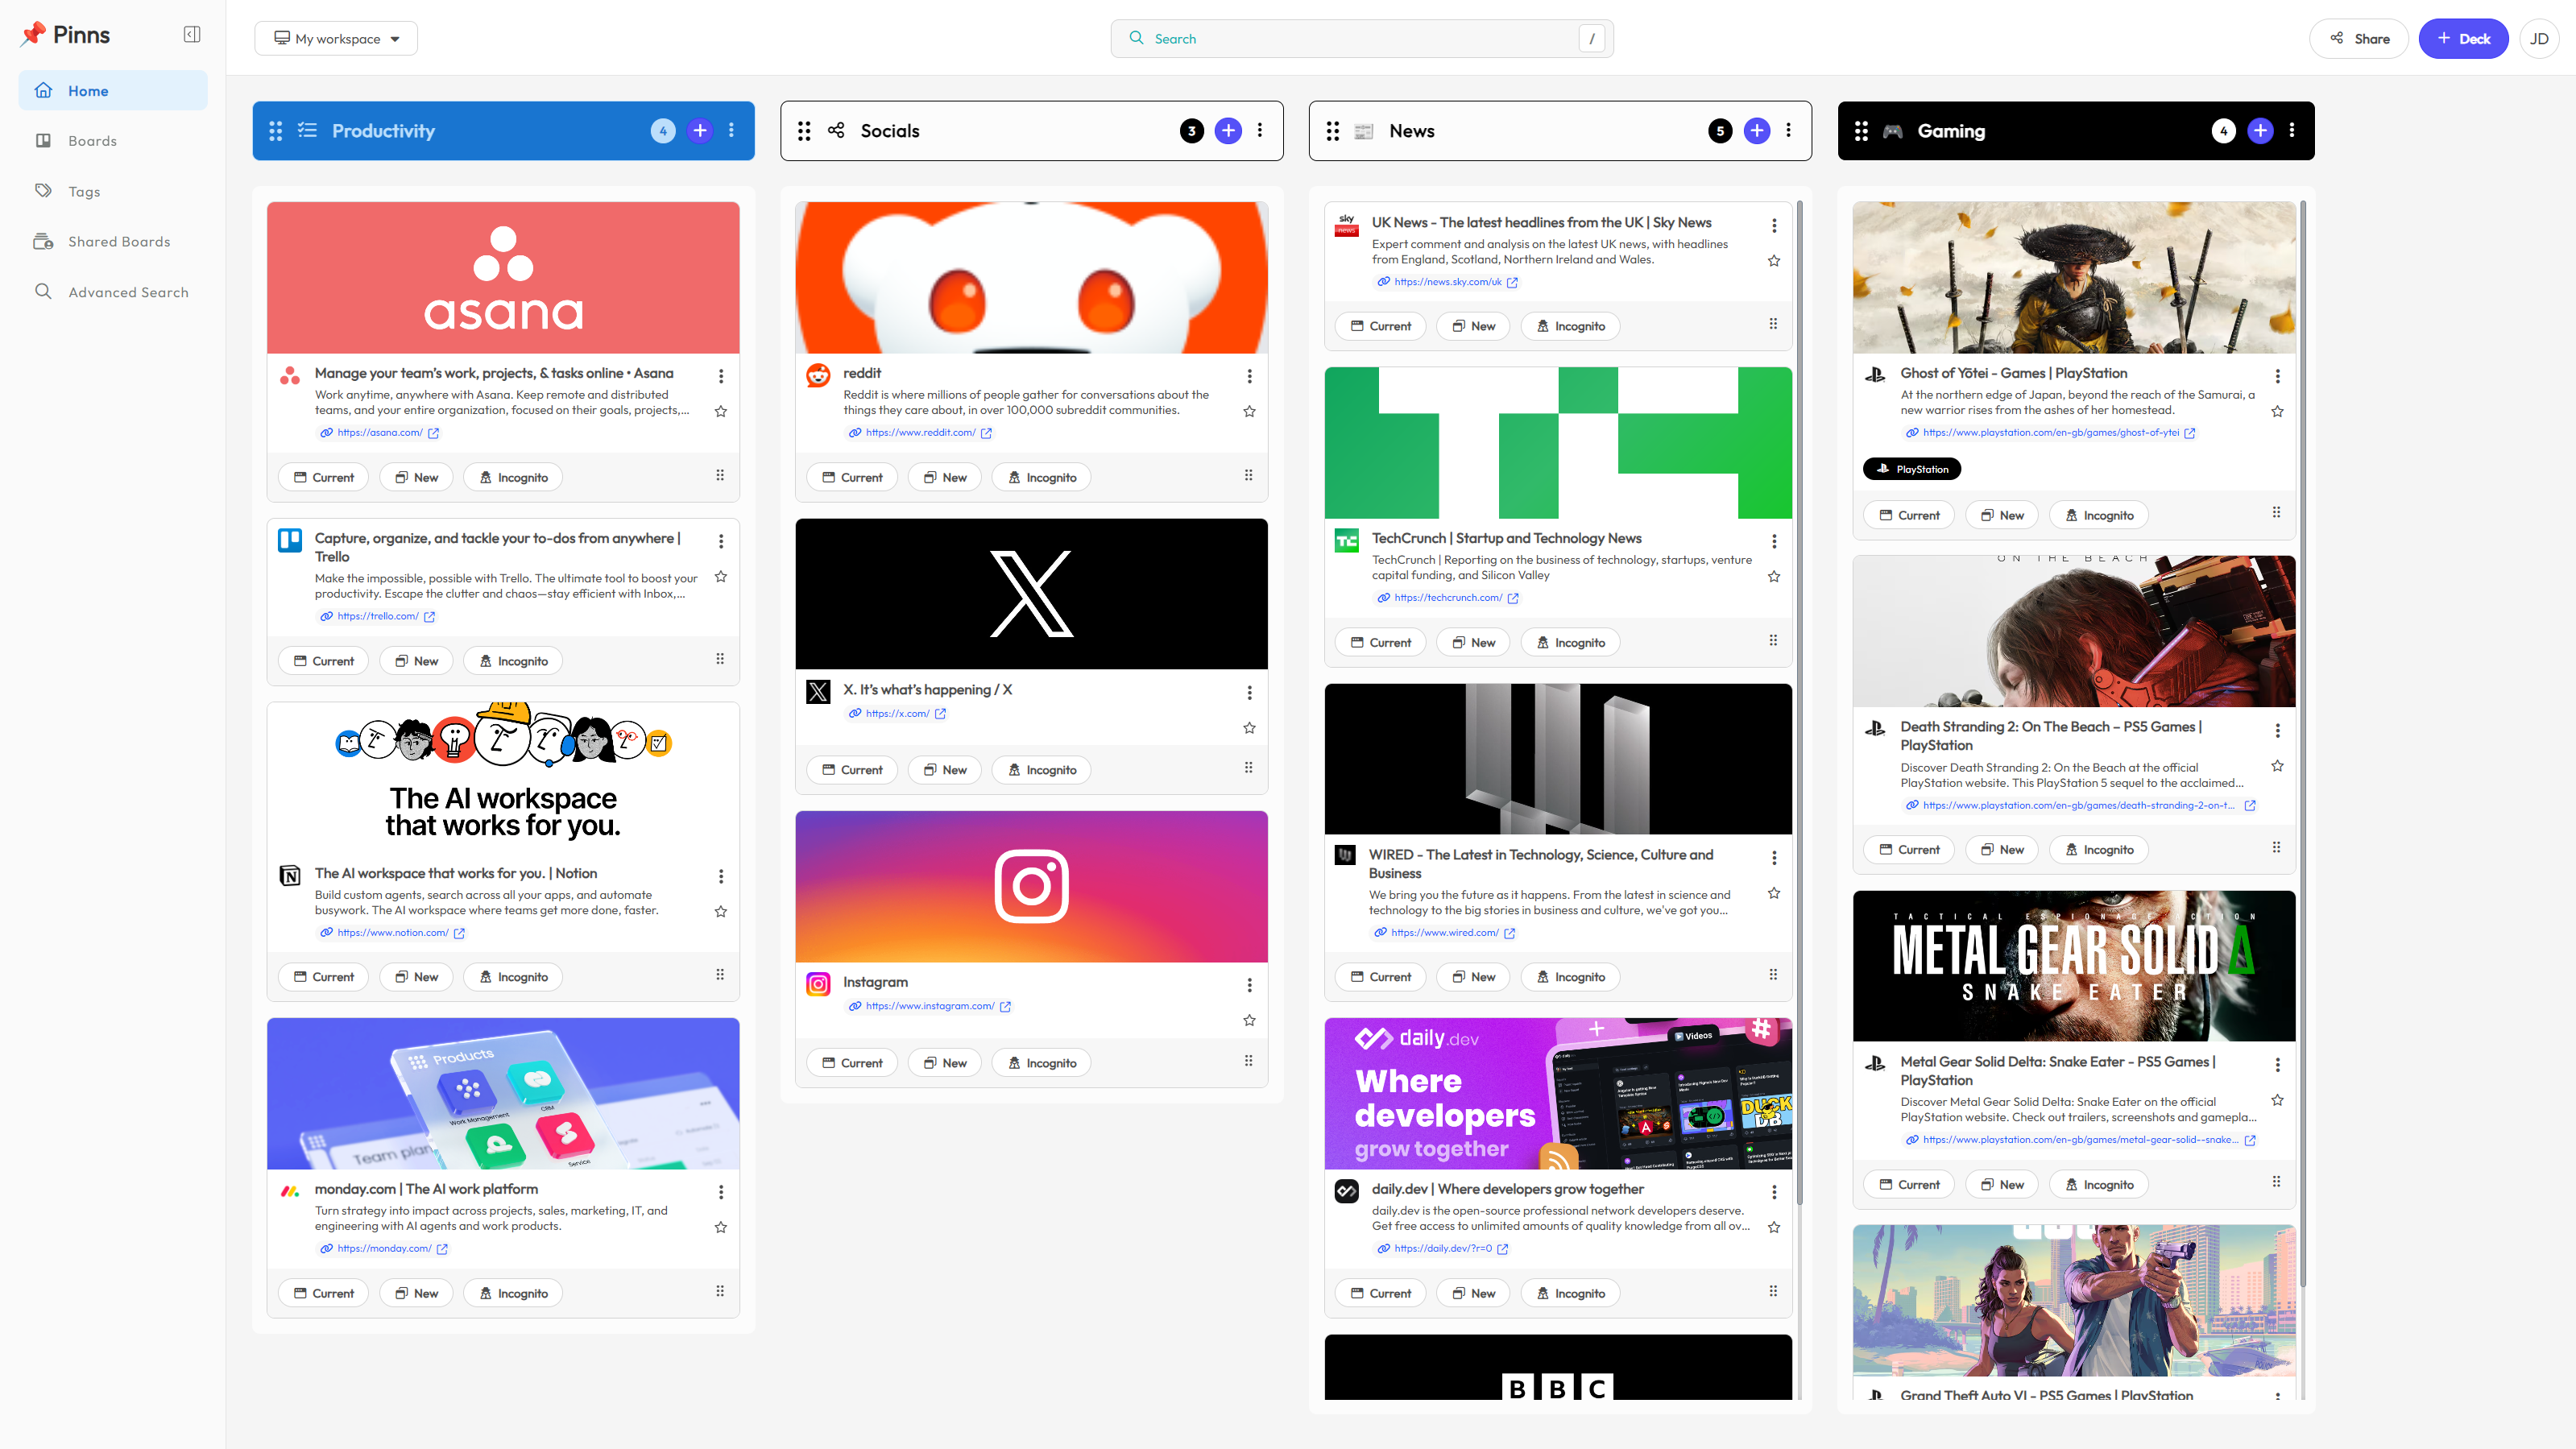Viewport: 2576px width, 1449px height.
Task: Add a new pin to the Gaming board
Action: [2260, 130]
